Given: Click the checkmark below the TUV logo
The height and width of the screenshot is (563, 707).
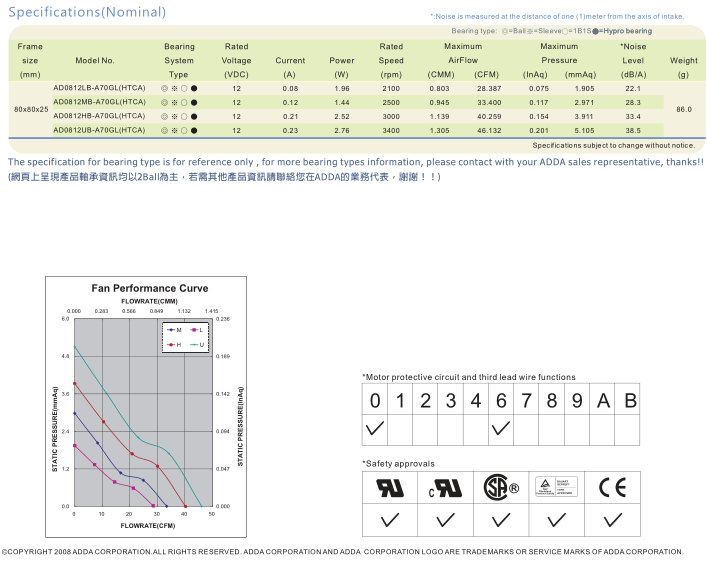Looking at the screenshot, I should 556,520.
